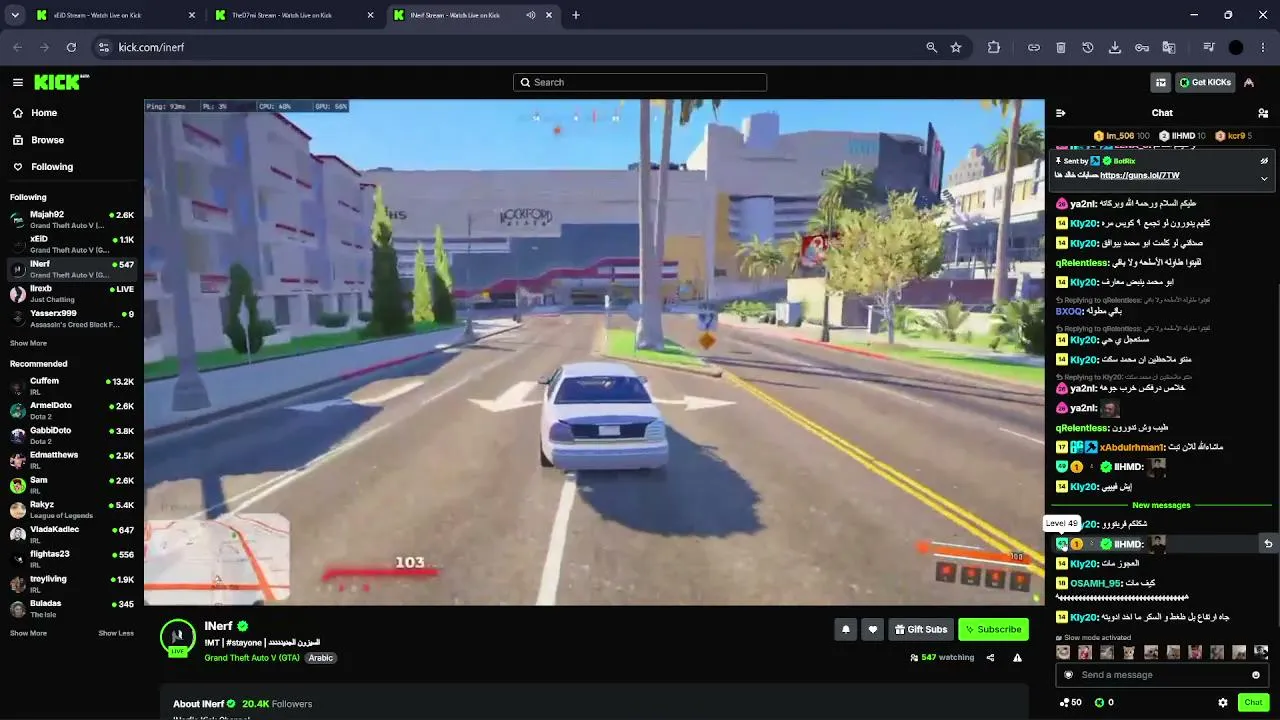Click the trash bin extension icon
The width and height of the screenshot is (1280, 720).
click(x=1061, y=47)
